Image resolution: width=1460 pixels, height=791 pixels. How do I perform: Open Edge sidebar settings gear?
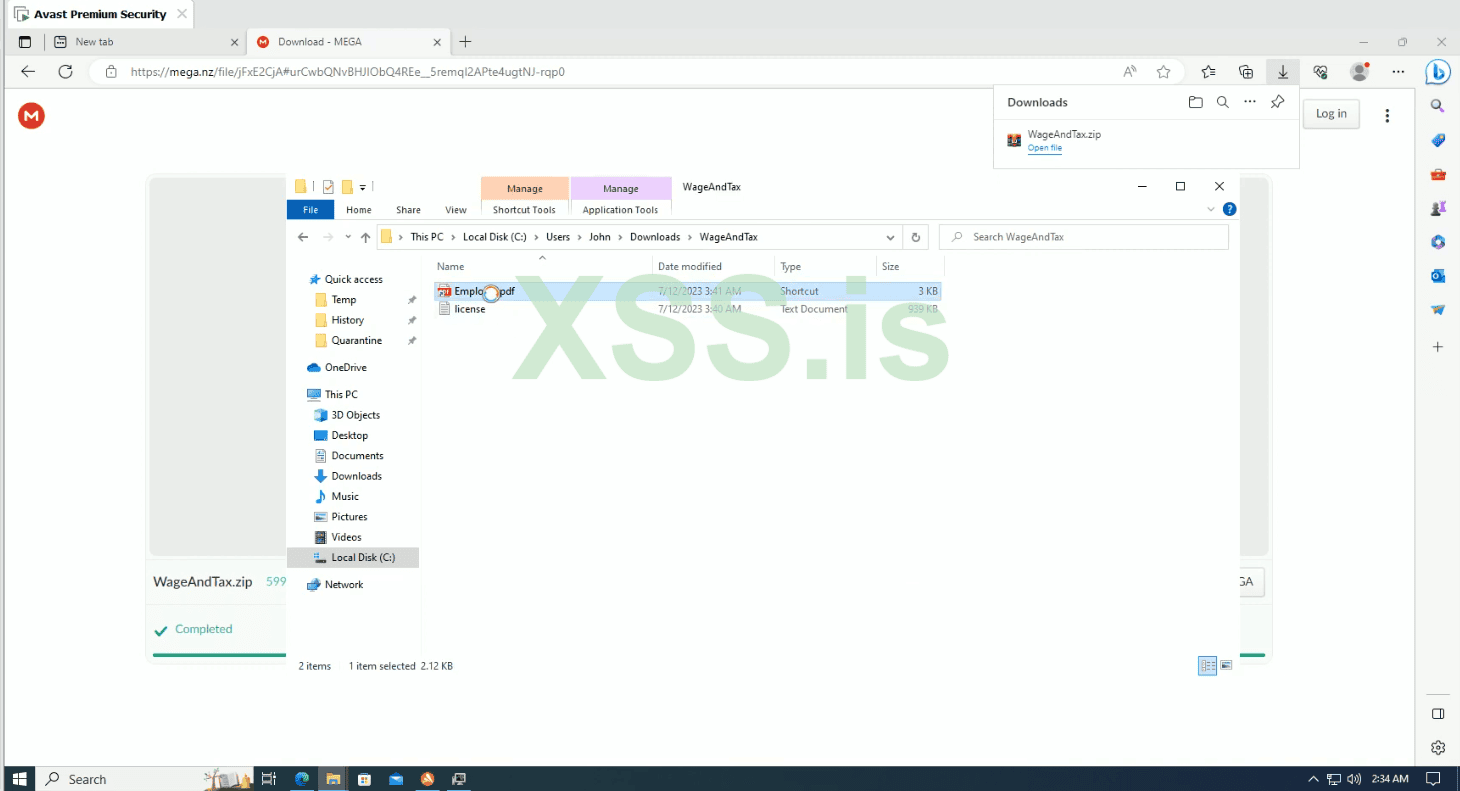click(1438, 748)
